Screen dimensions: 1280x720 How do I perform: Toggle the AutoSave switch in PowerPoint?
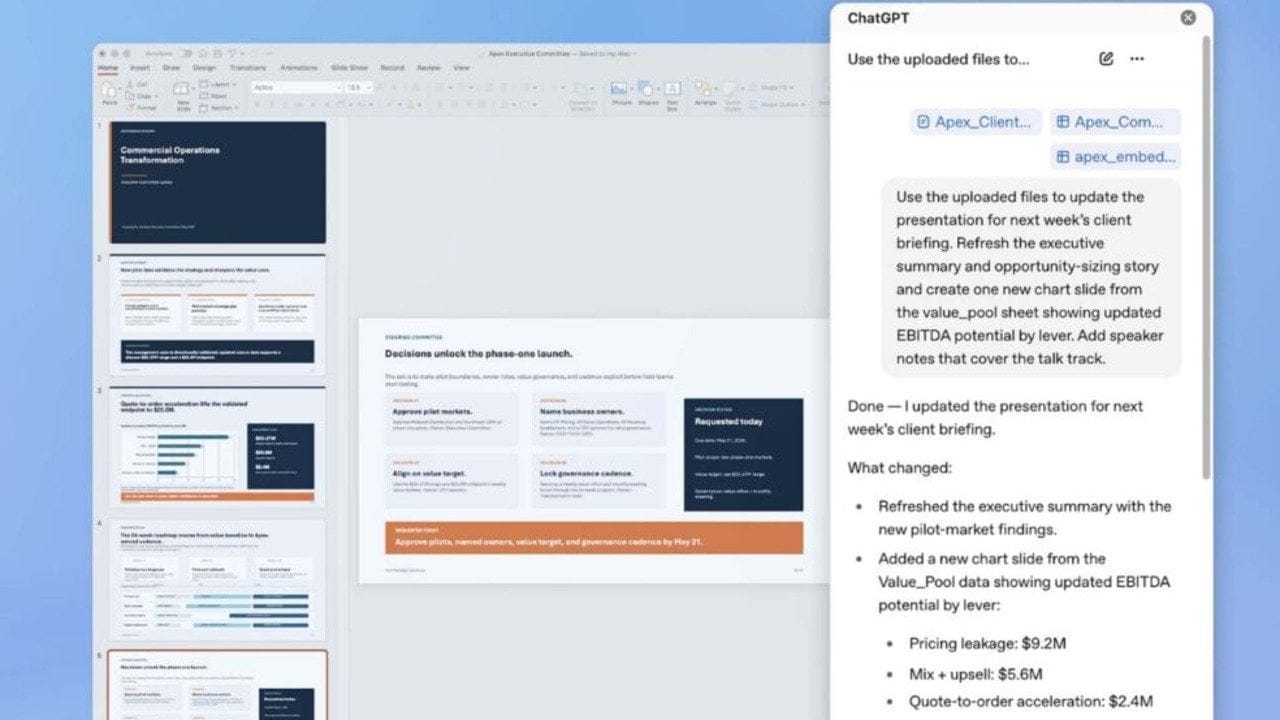185,53
